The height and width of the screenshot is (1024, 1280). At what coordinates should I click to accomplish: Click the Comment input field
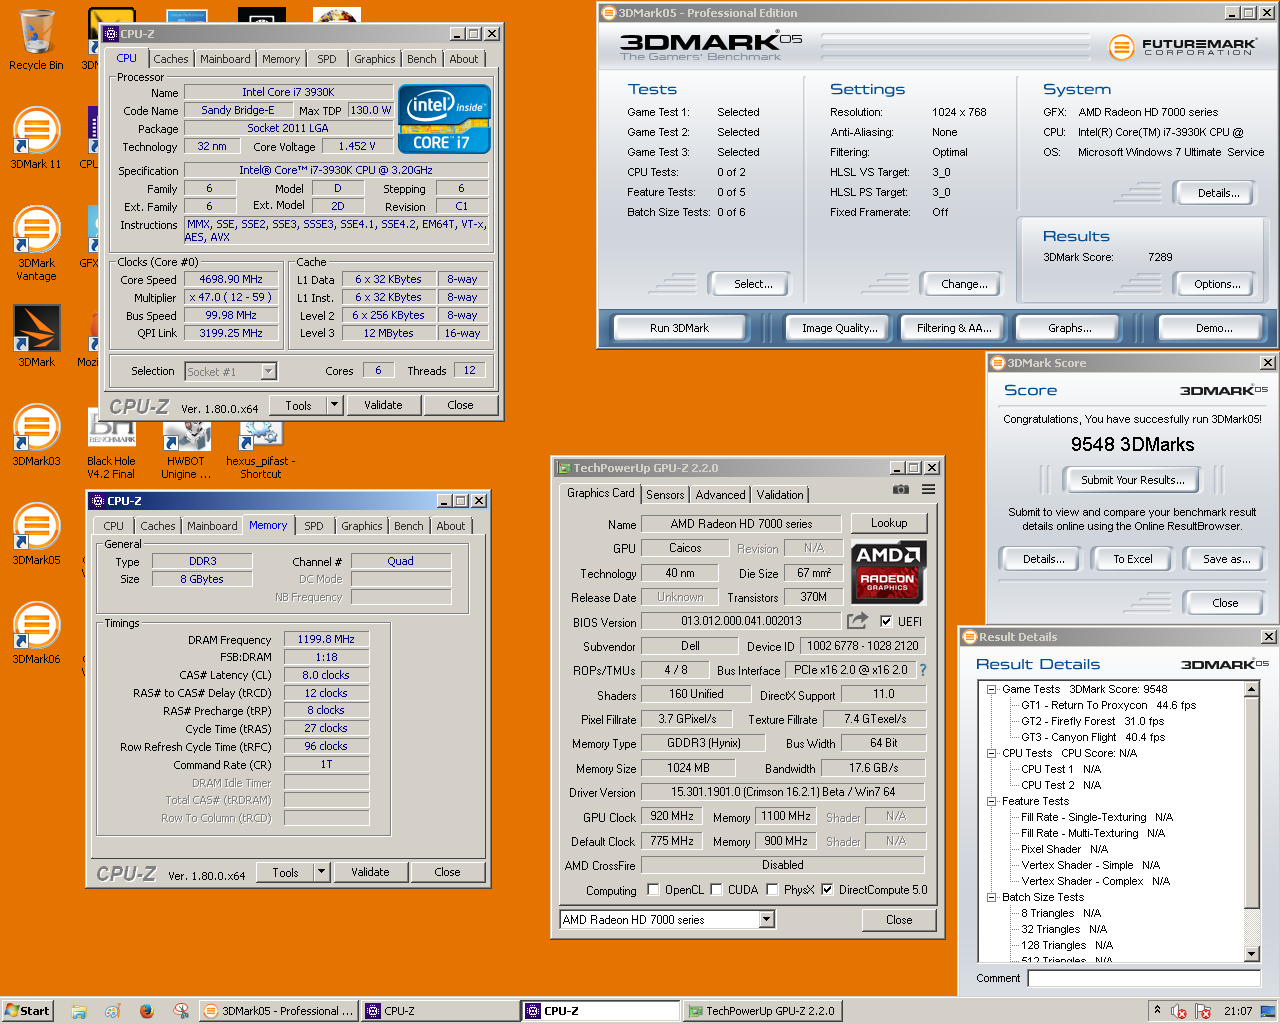point(1144,978)
